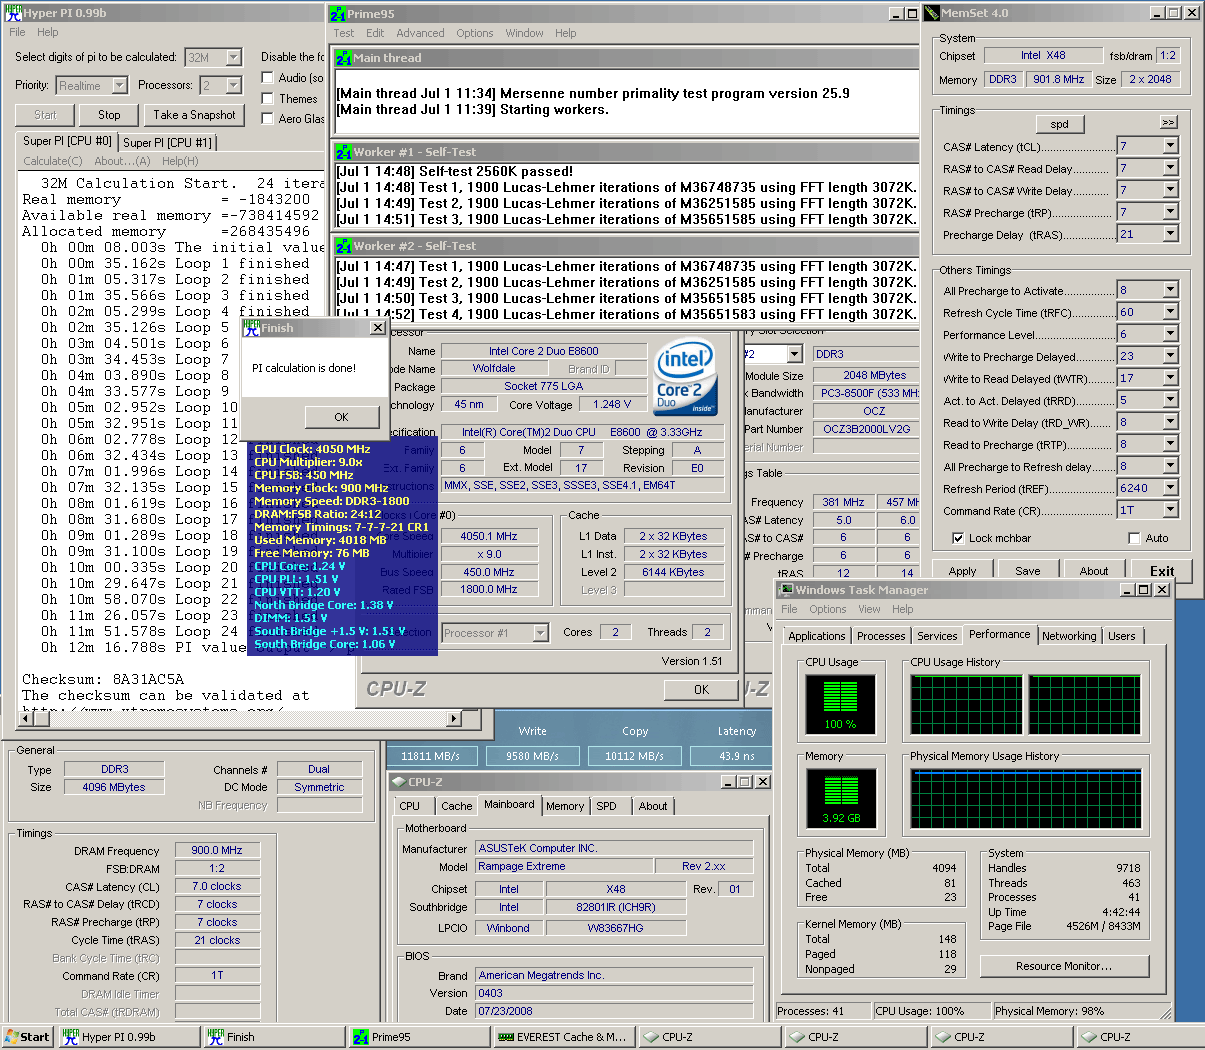This screenshot has width=1205, height=1050.
Task: Click the spd button in MemSet
Action: (x=1060, y=124)
